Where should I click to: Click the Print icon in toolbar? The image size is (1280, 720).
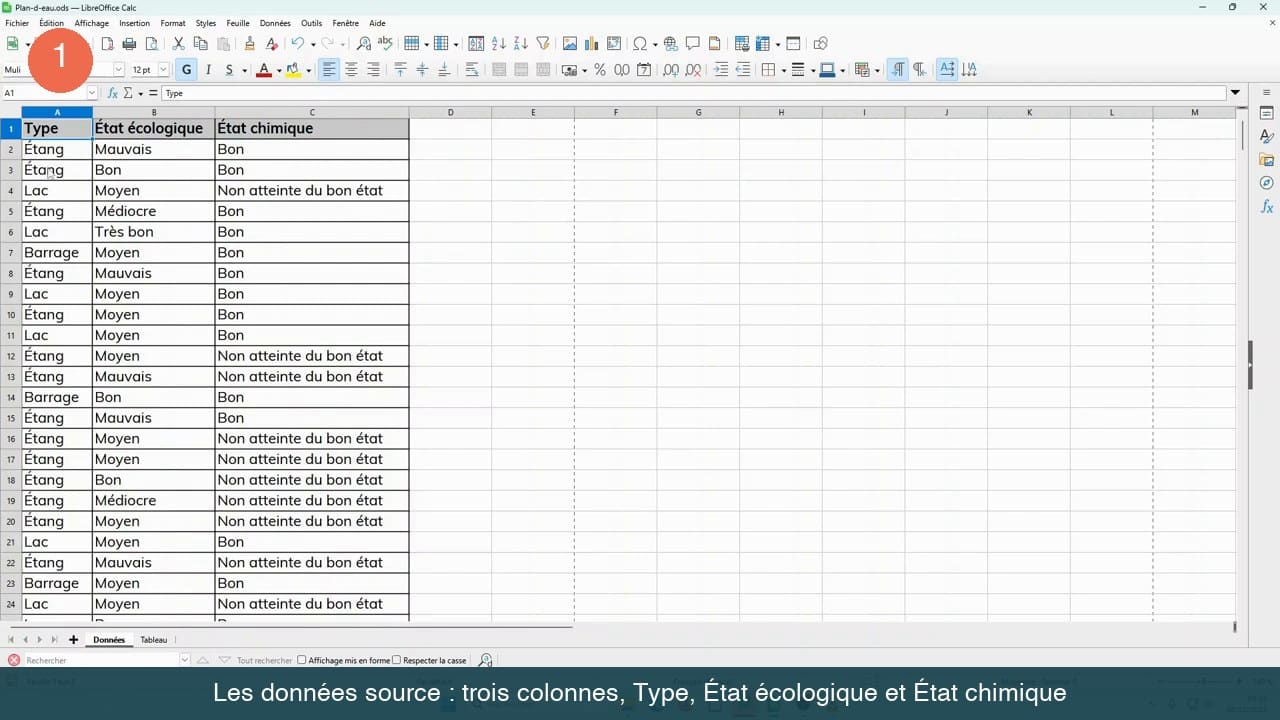(129, 44)
